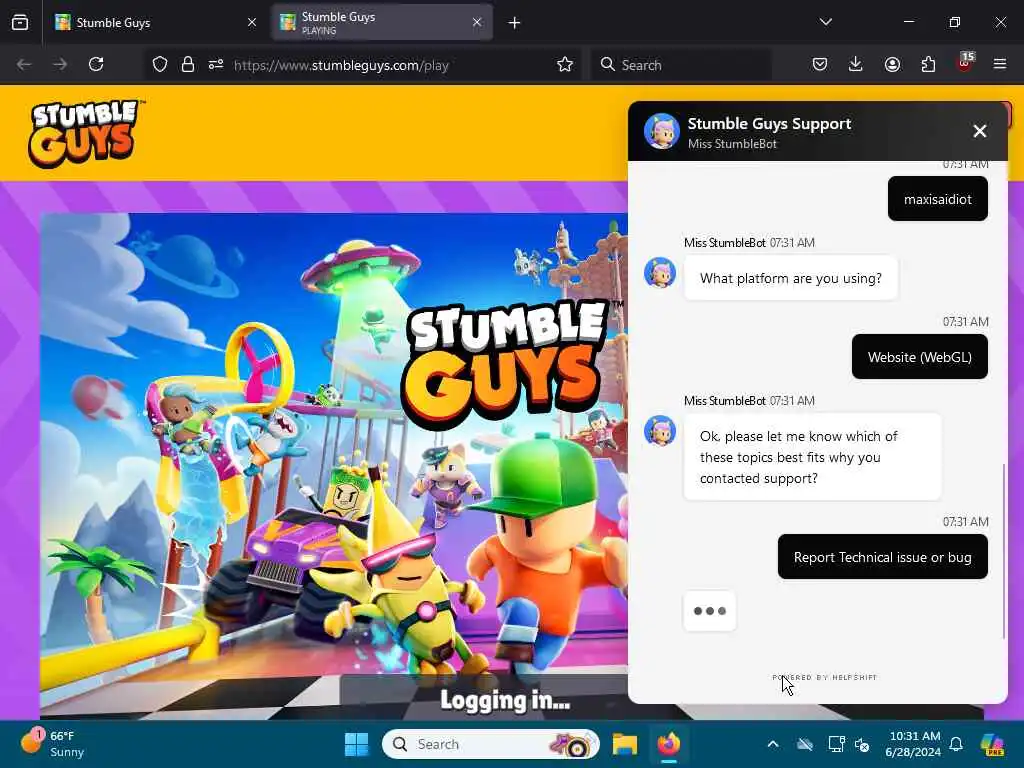Viewport: 1024px width, 768px height.
Task: Click the taskbar Search box
Action: pos(490,744)
